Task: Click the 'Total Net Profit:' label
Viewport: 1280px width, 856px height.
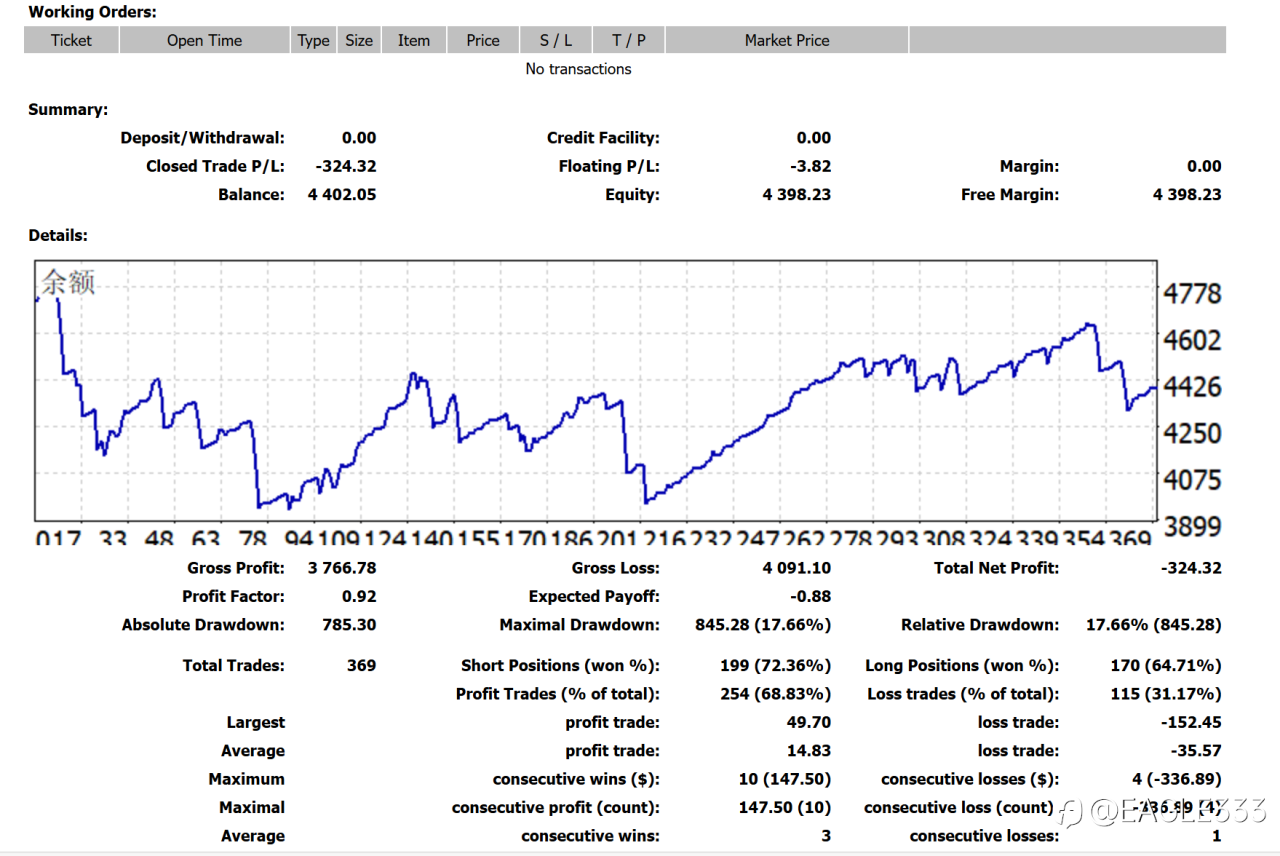Action: [996, 568]
